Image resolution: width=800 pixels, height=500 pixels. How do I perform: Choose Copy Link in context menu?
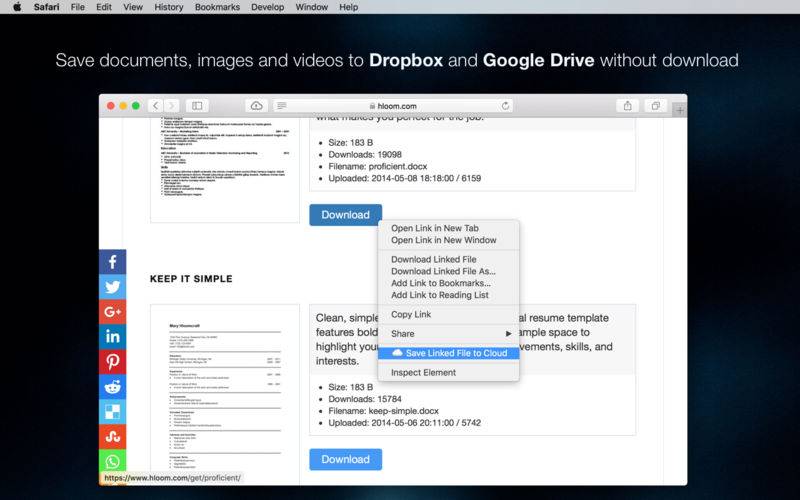(x=448, y=314)
